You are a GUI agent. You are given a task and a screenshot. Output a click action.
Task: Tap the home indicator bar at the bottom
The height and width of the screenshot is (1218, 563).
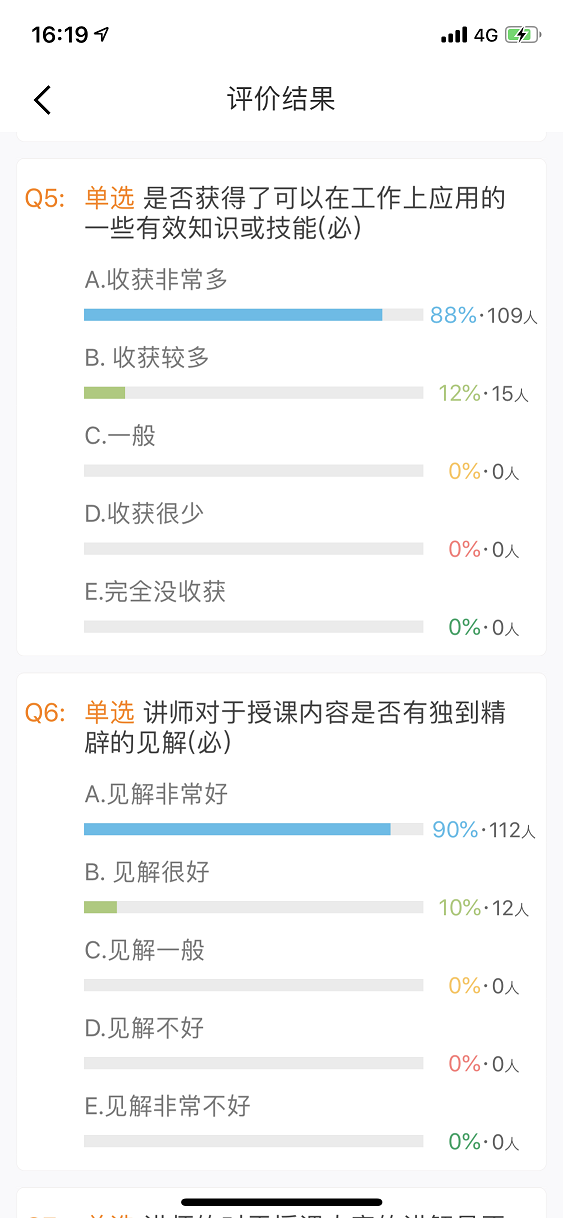click(282, 1201)
